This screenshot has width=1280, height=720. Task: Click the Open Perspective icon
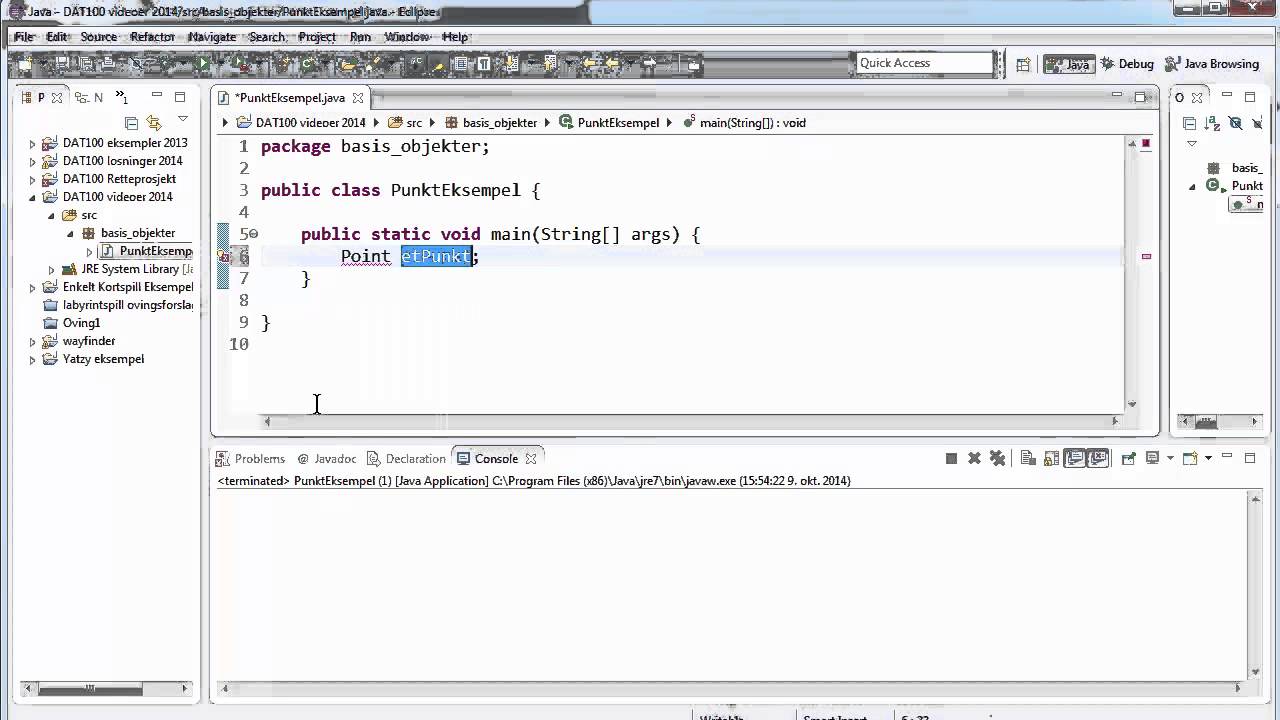pyautogui.click(x=1023, y=64)
